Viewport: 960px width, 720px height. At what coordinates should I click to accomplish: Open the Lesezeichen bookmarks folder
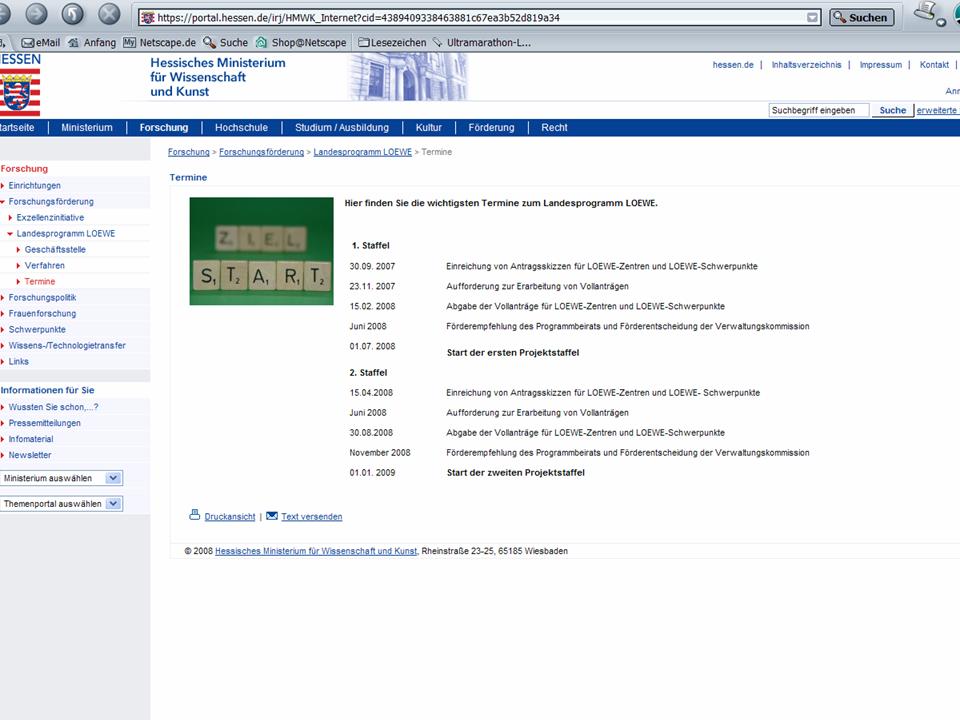[391, 43]
